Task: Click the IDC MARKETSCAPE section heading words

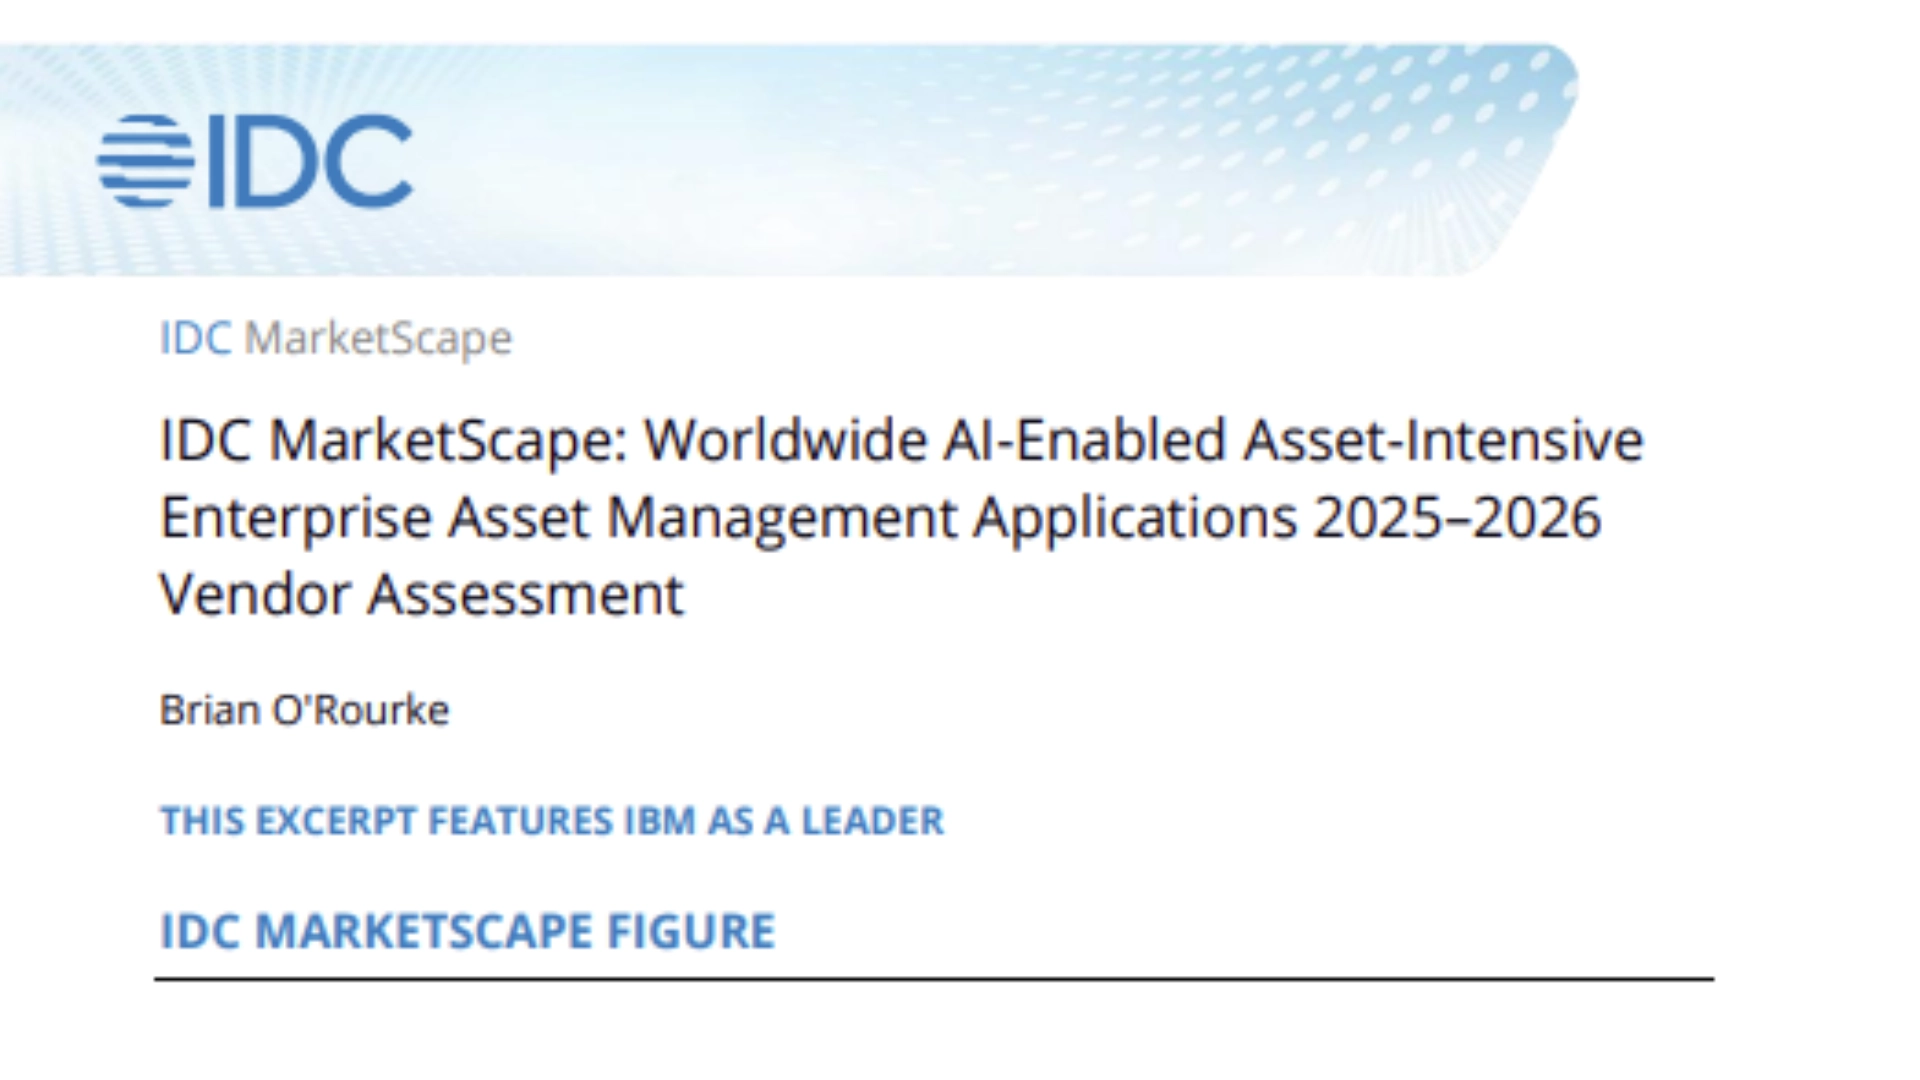Action: coord(375,931)
